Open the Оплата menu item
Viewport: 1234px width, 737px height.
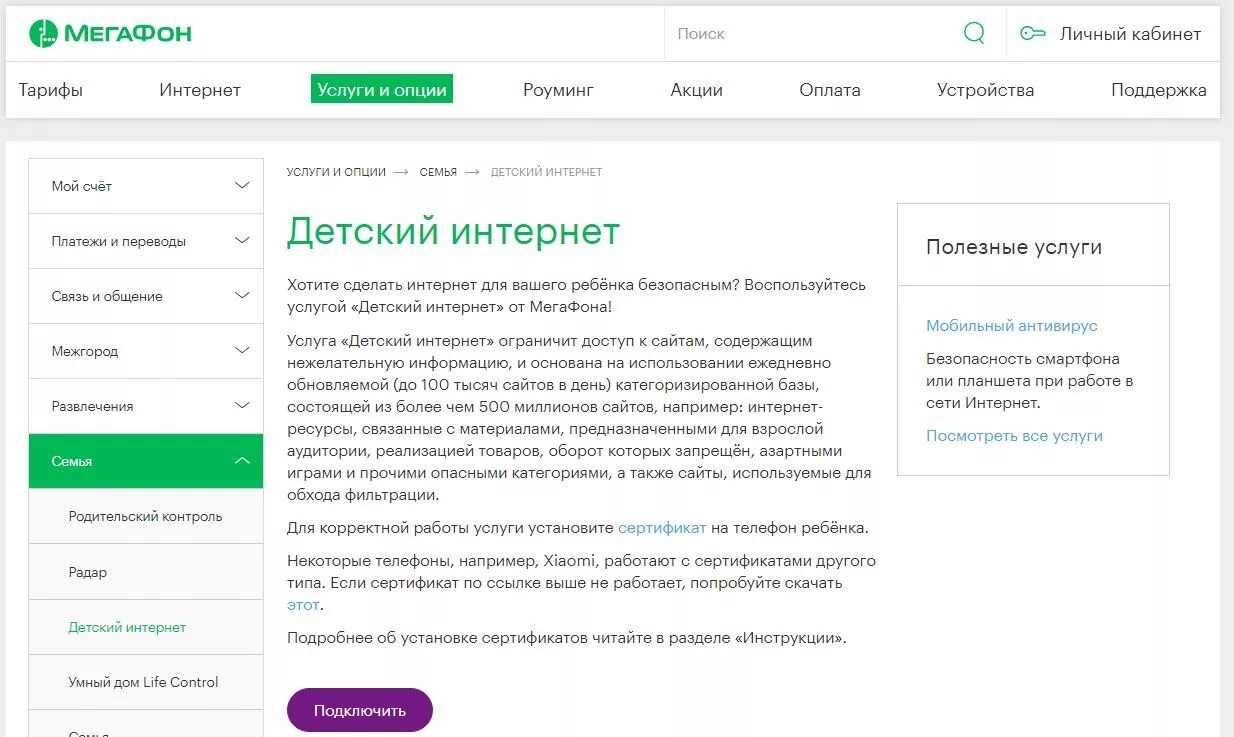(828, 90)
